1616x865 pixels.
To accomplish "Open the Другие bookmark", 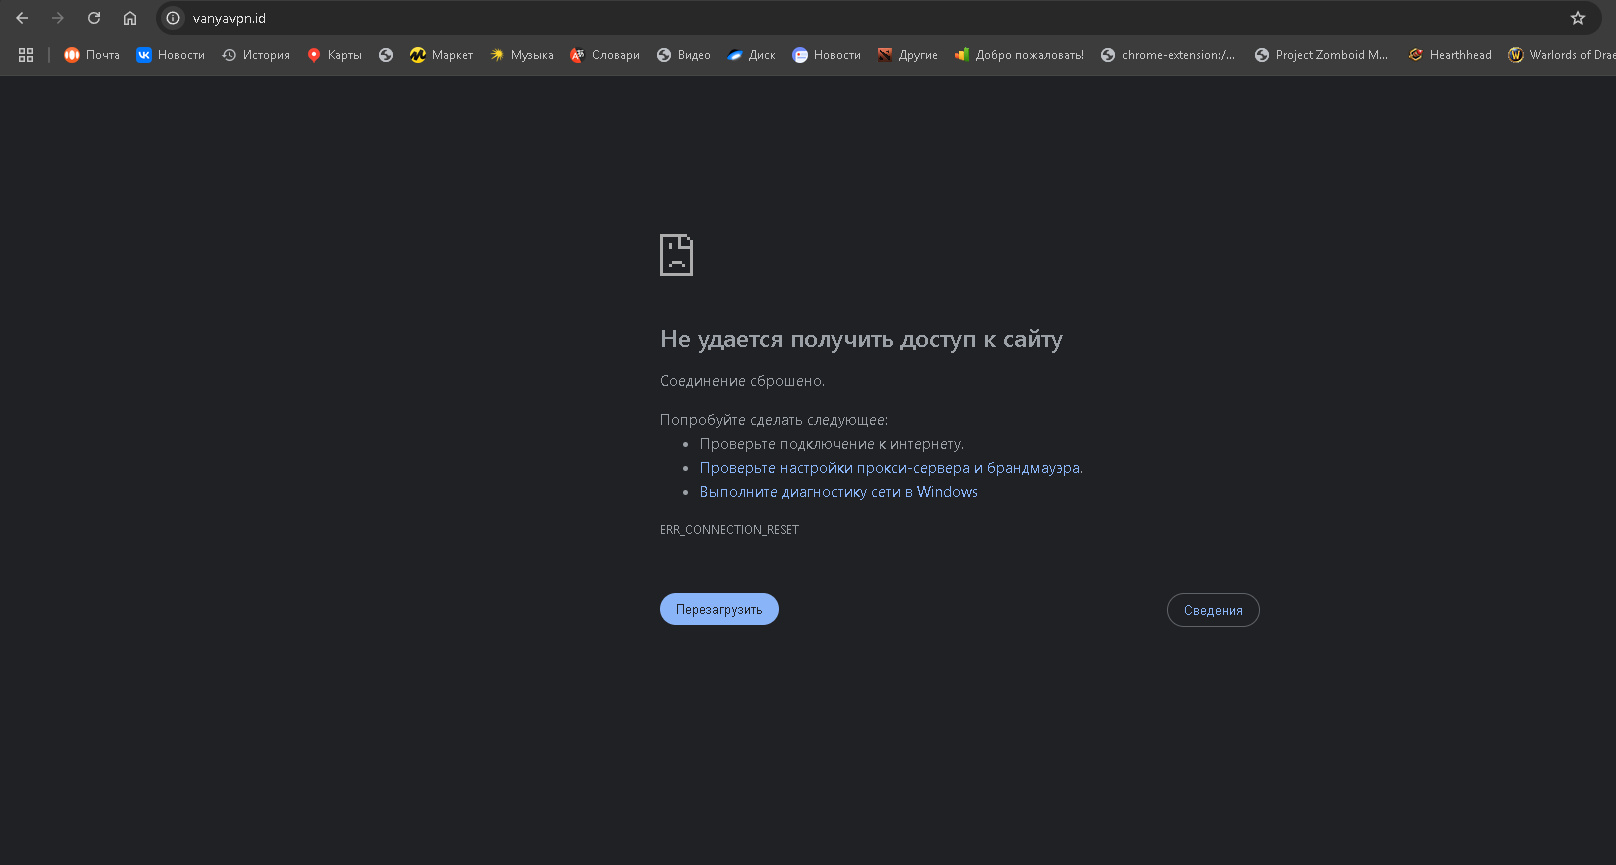I will click(908, 55).
